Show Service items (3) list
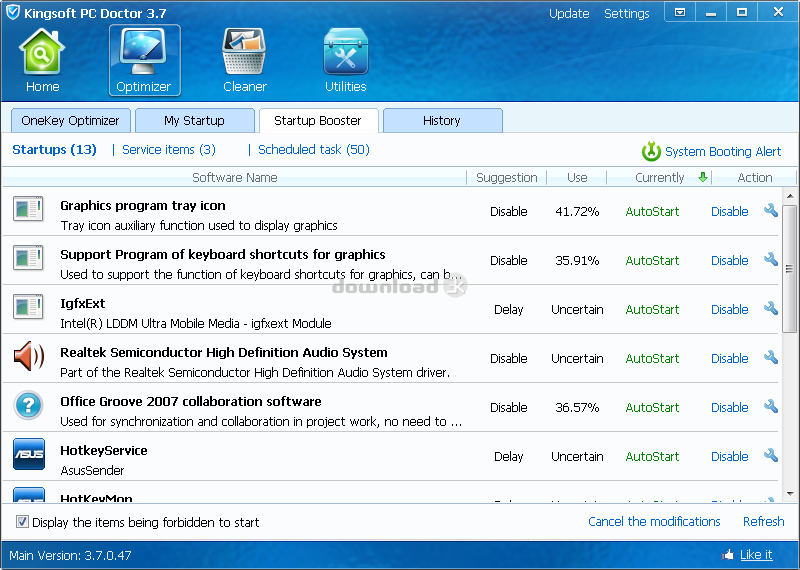 [169, 150]
